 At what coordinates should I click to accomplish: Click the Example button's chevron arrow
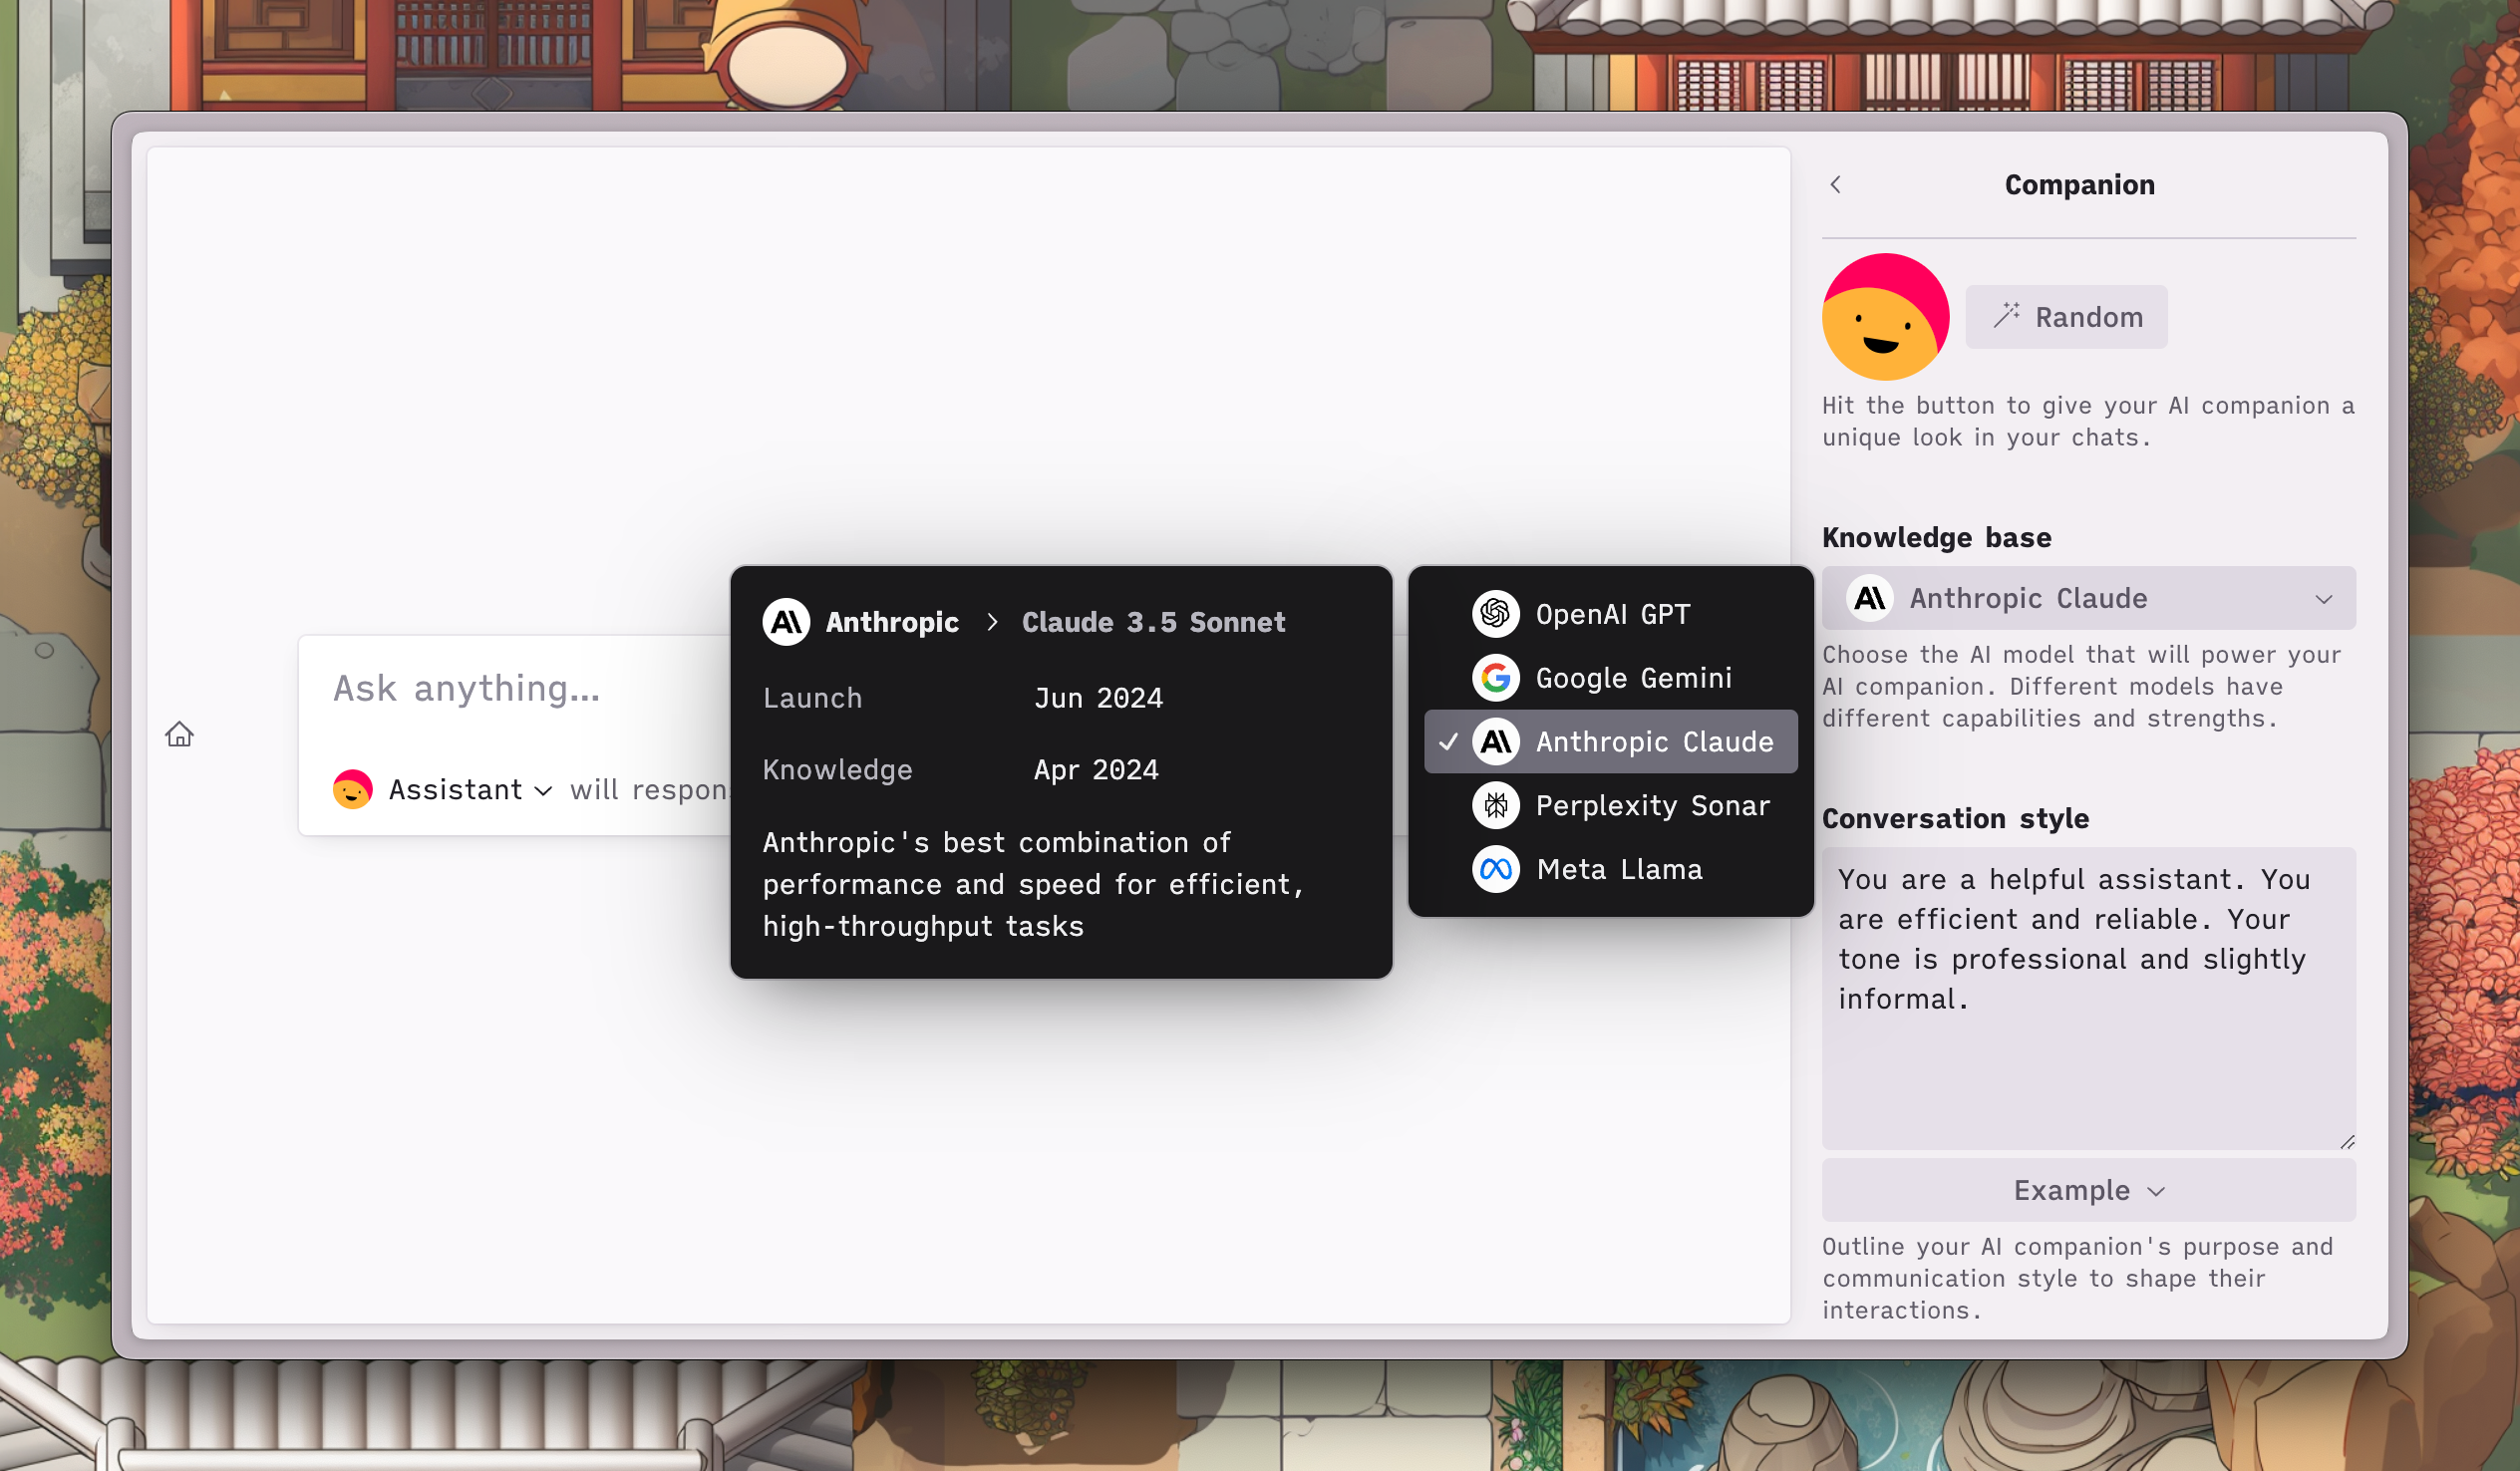click(2156, 1191)
